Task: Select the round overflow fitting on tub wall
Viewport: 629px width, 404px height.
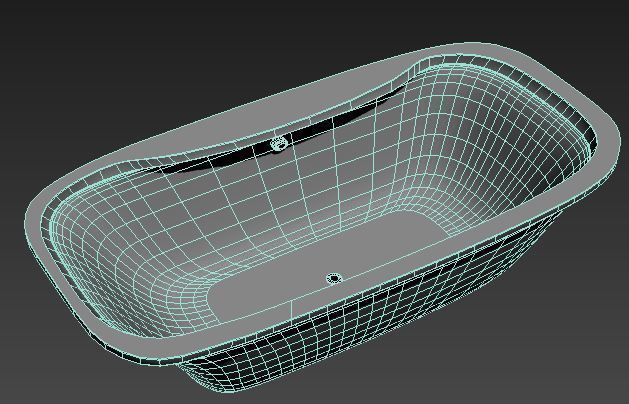Action: click(x=279, y=144)
